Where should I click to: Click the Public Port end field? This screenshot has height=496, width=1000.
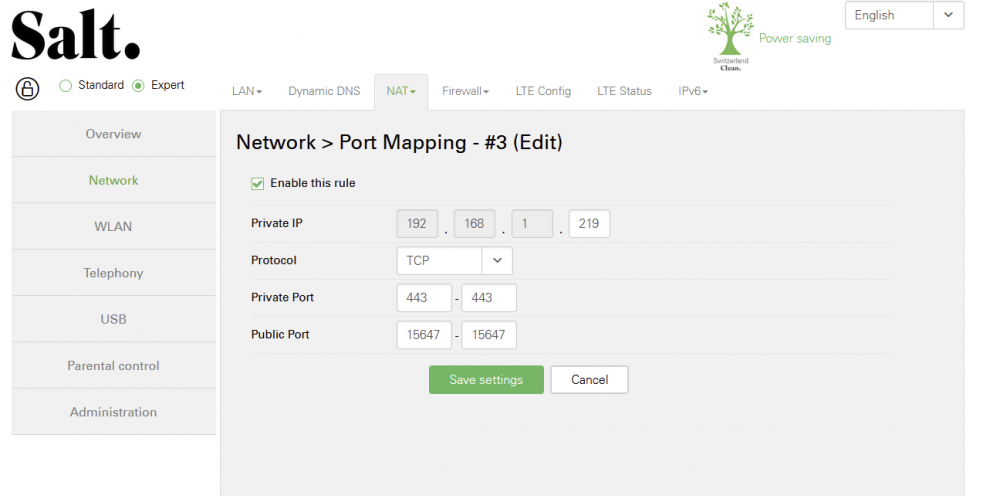click(489, 335)
